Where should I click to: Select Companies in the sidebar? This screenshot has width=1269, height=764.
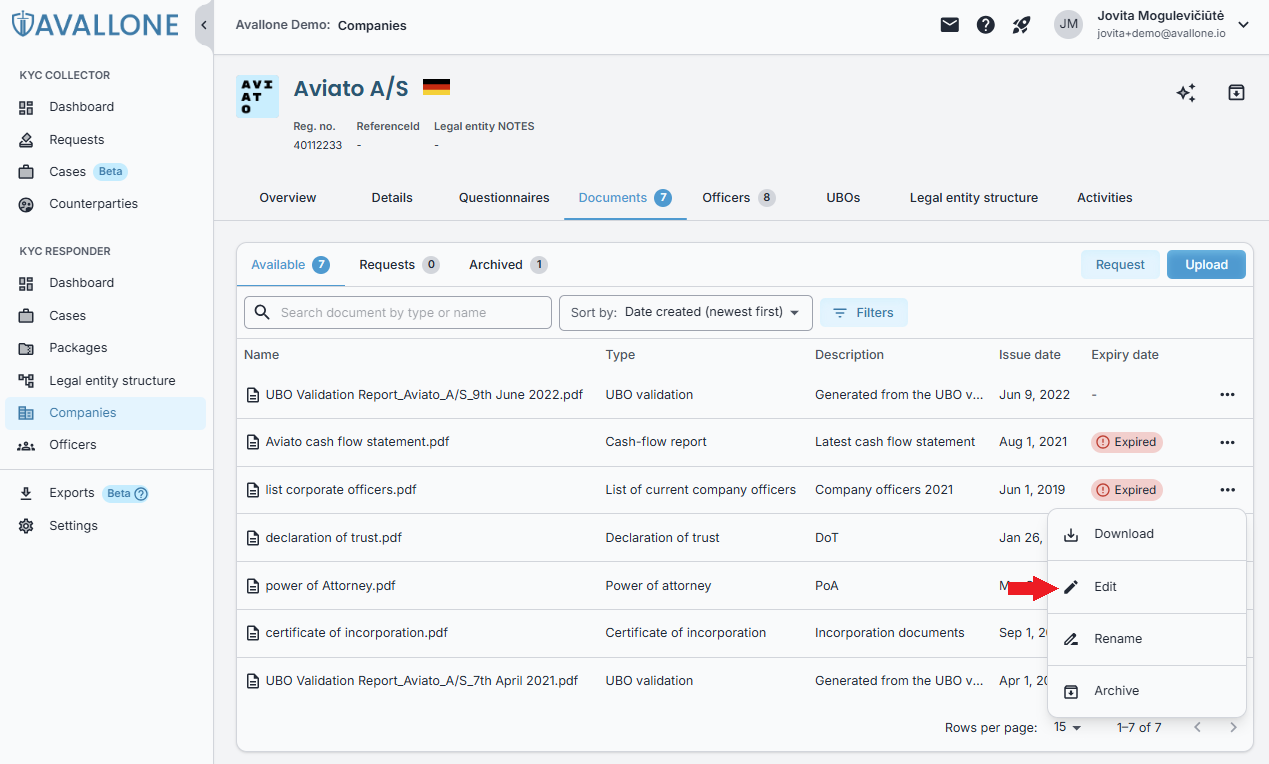pos(105,413)
